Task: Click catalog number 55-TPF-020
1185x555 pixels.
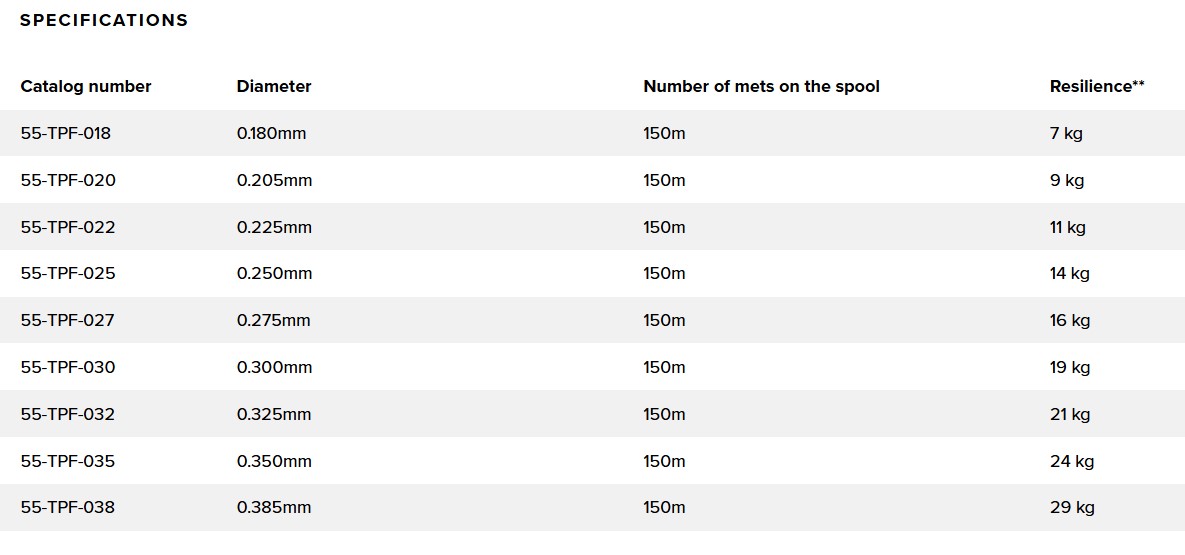Action: coord(68,180)
